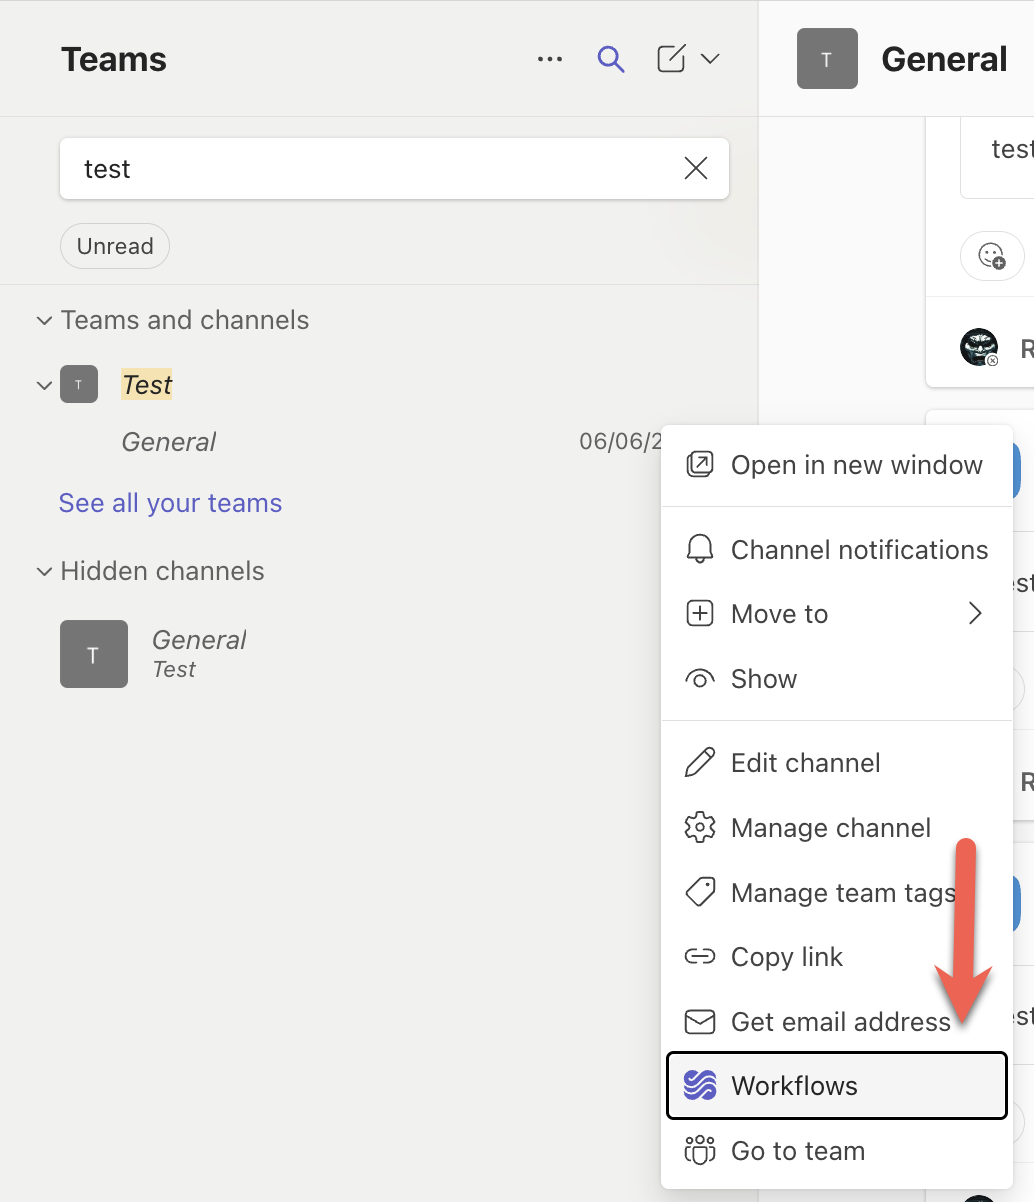The height and width of the screenshot is (1202, 1034).
Task: Click into the search box containing 'test'
Action: coord(394,168)
